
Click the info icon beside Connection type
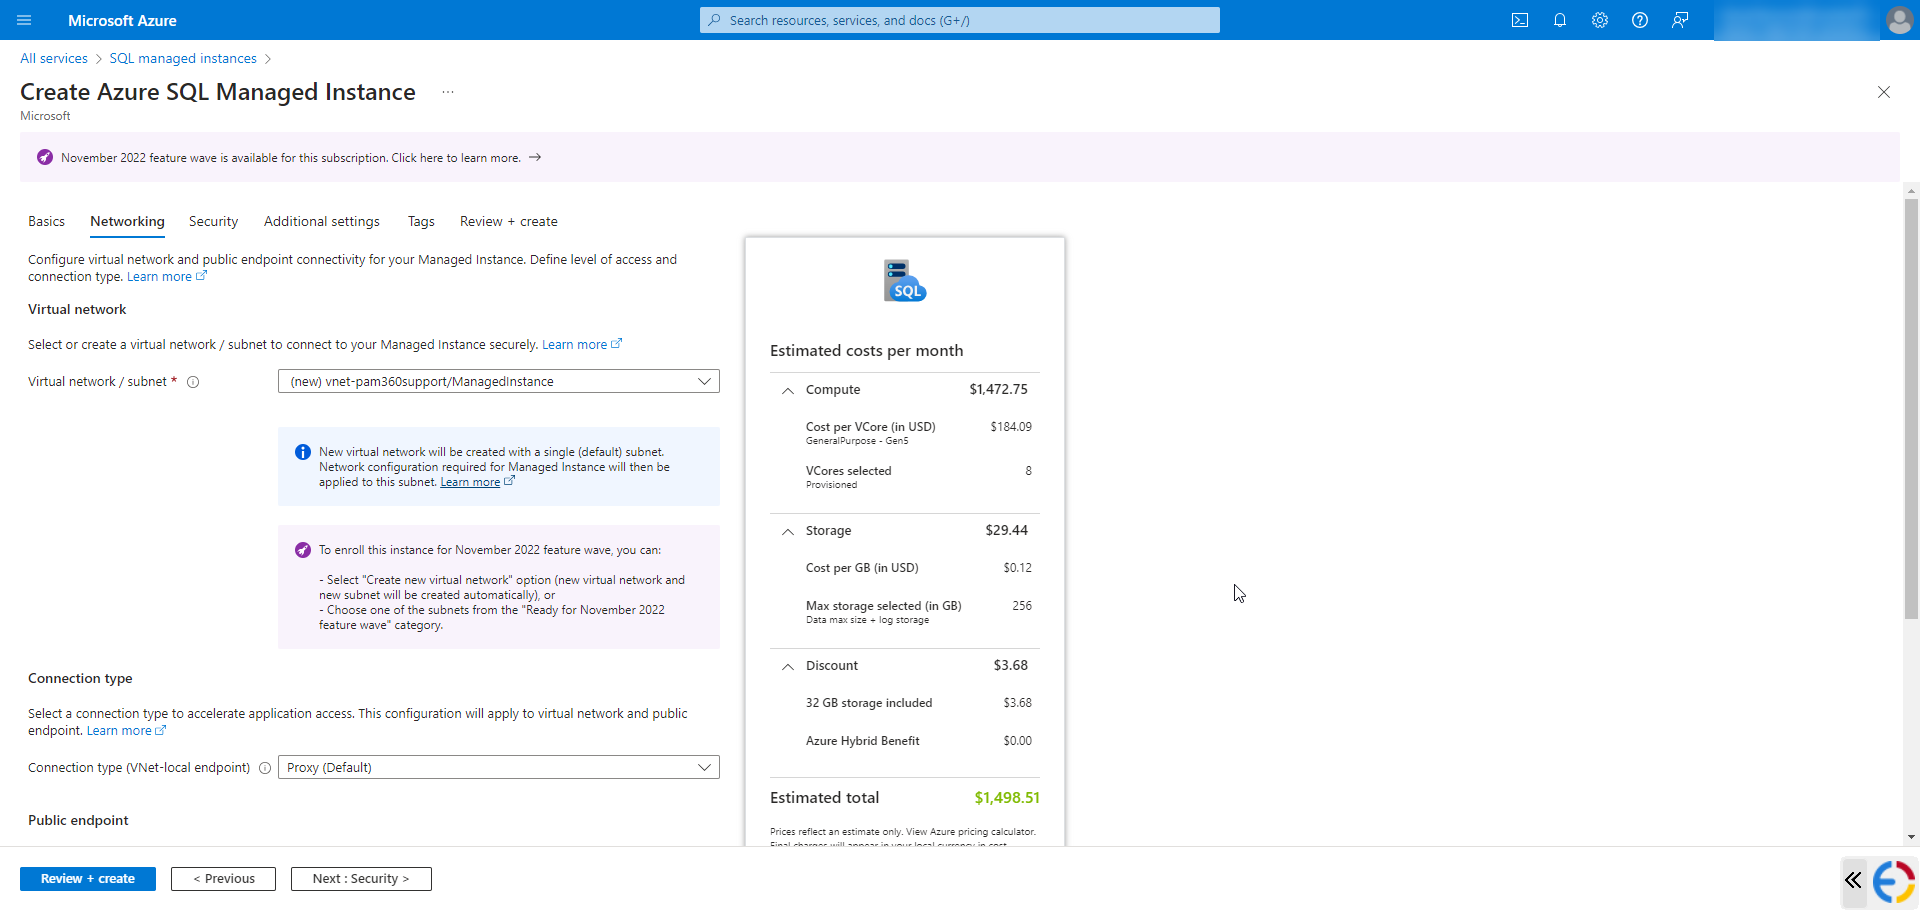264,768
